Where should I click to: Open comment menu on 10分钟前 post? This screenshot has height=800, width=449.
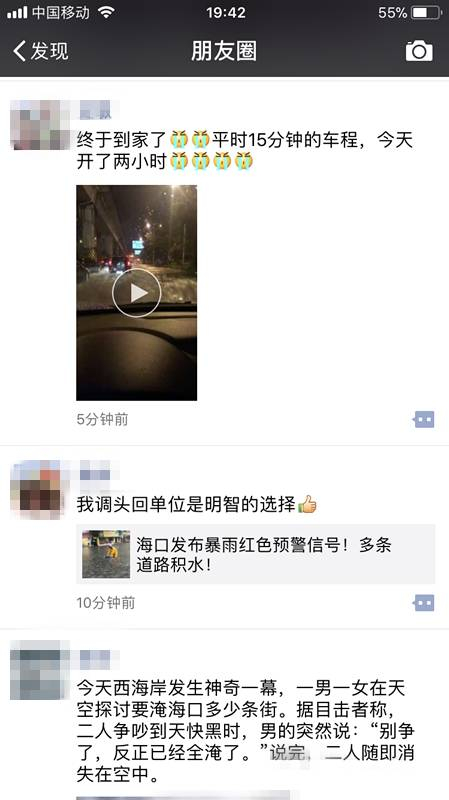click(423, 603)
